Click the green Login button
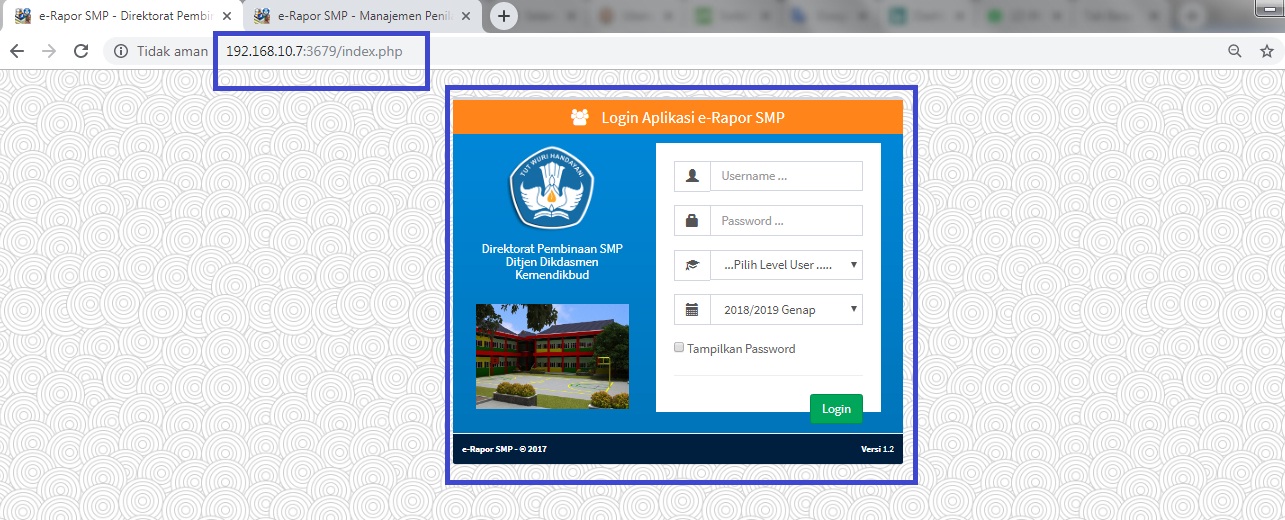 coord(836,409)
